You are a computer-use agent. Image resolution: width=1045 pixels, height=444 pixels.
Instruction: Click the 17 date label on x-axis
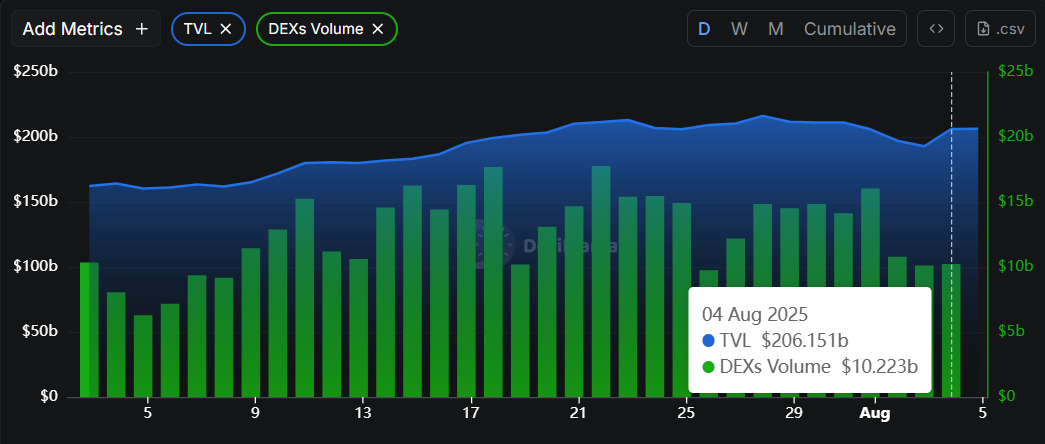[x=471, y=413]
